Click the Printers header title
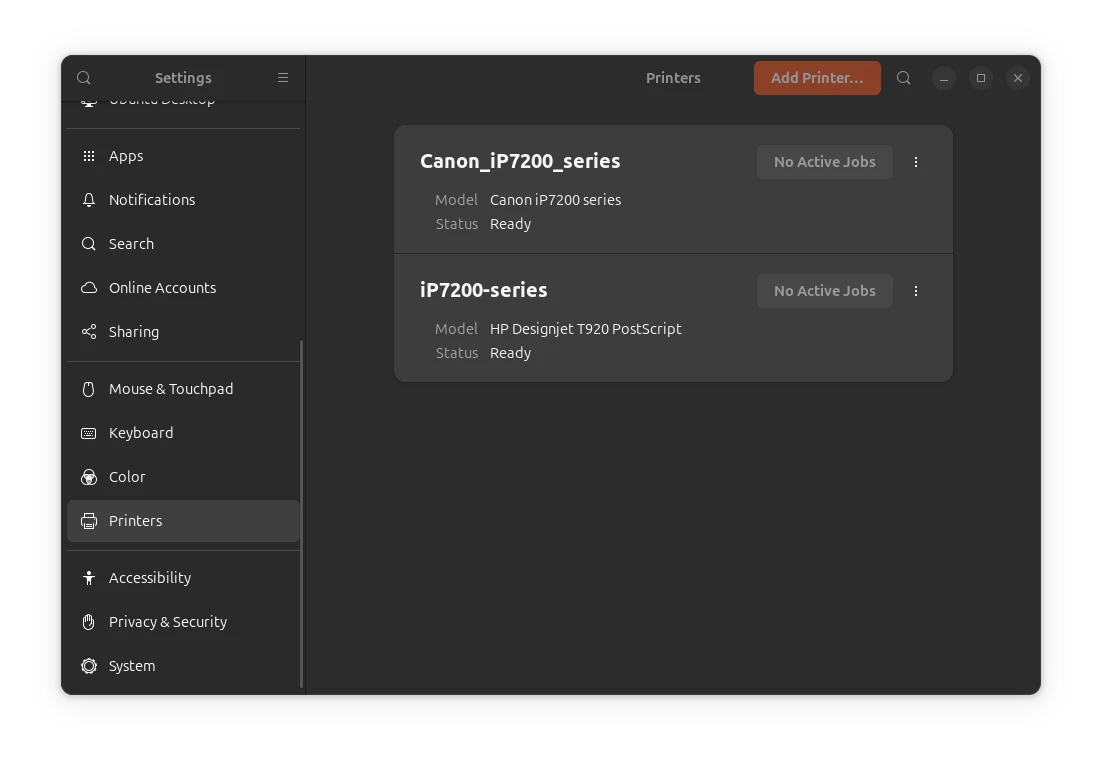Screen dimensions: 1102x762 pyautogui.click(x=673, y=78)
